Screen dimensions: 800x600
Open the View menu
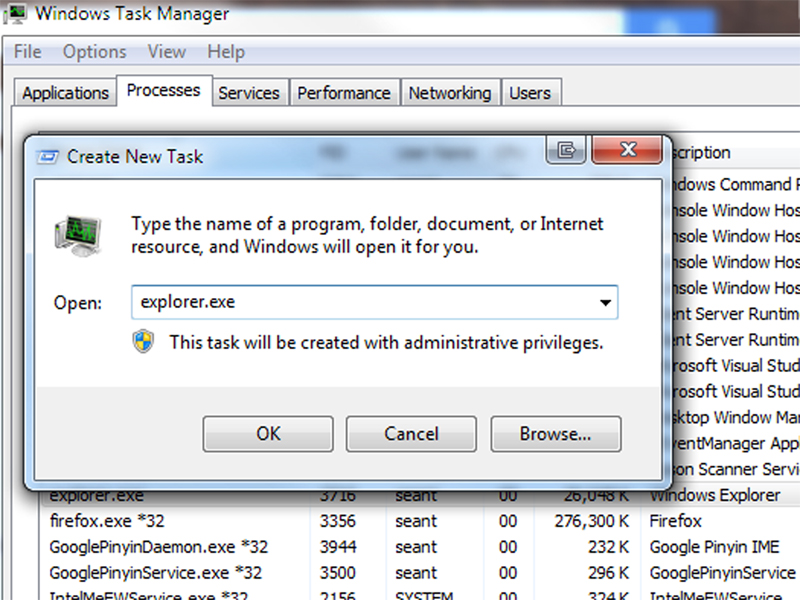click(x=167, y=52)
